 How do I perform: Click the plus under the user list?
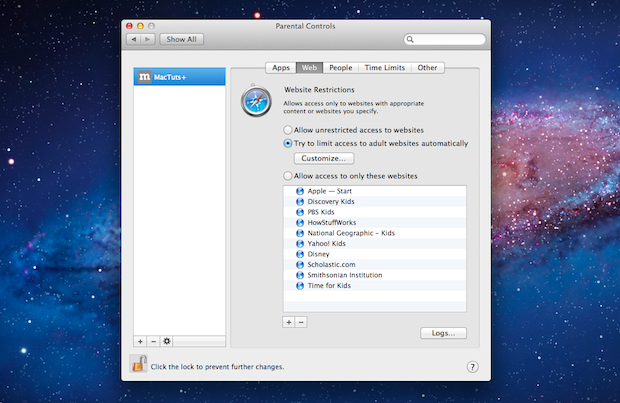pyautogui.click(x=140, y=341)
